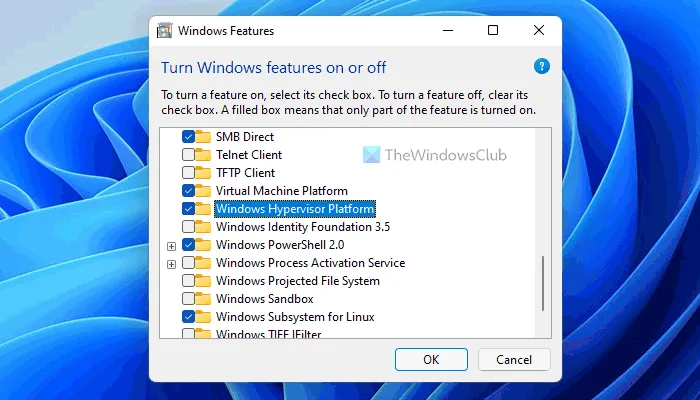
Task: Click the features list vertical scrollbar thumb
Action: click(543, 282)
